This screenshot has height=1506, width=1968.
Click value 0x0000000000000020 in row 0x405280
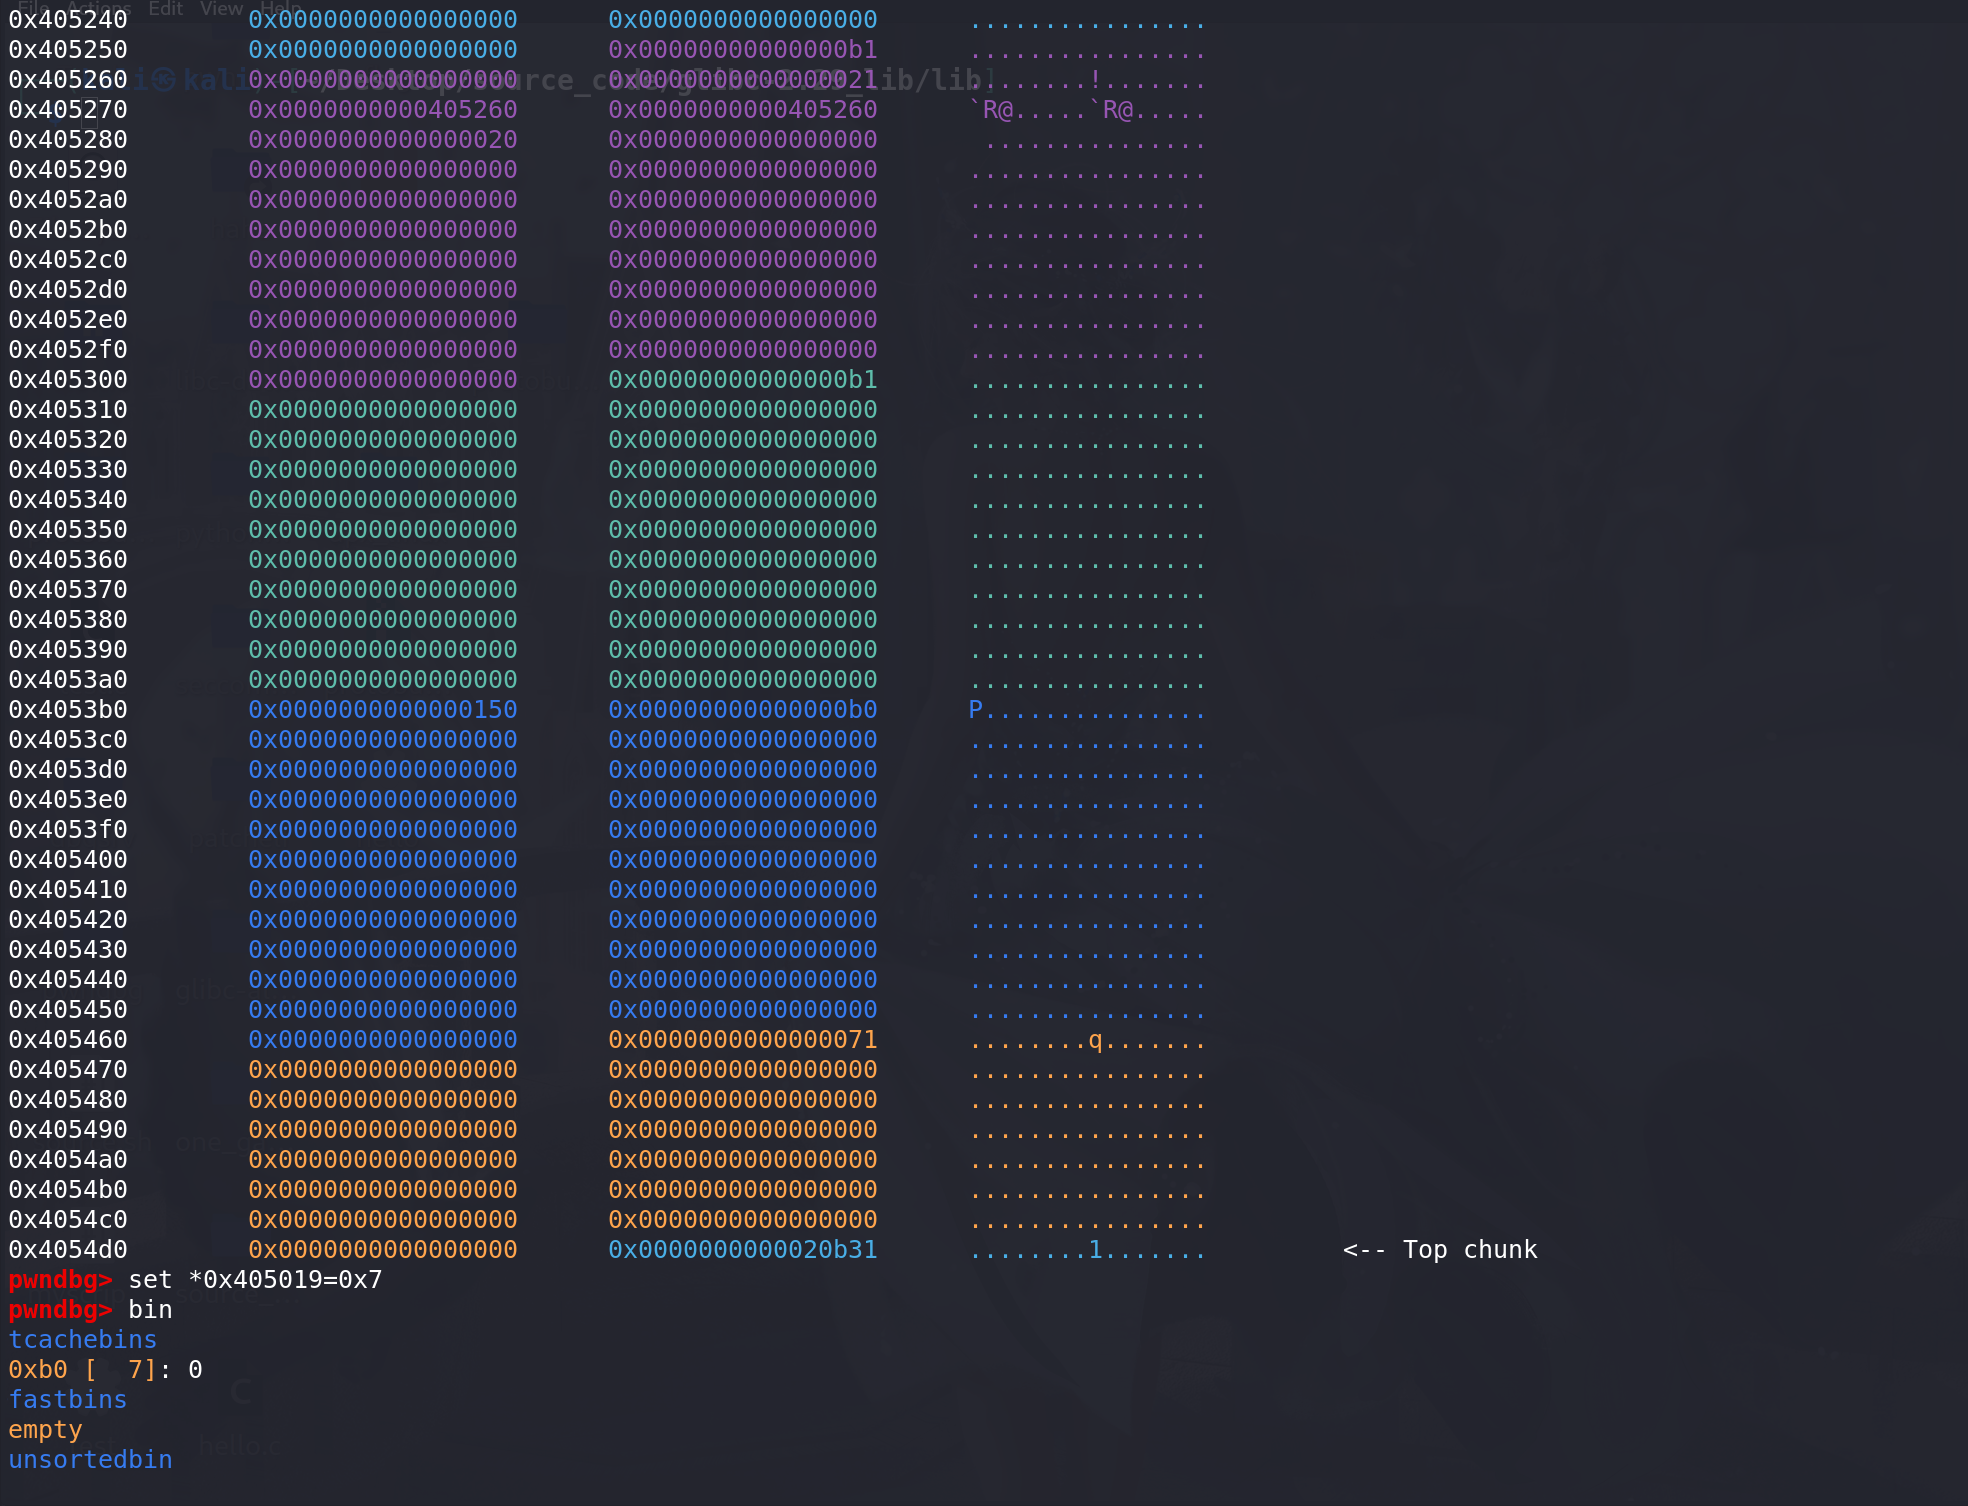click(383, 139)
